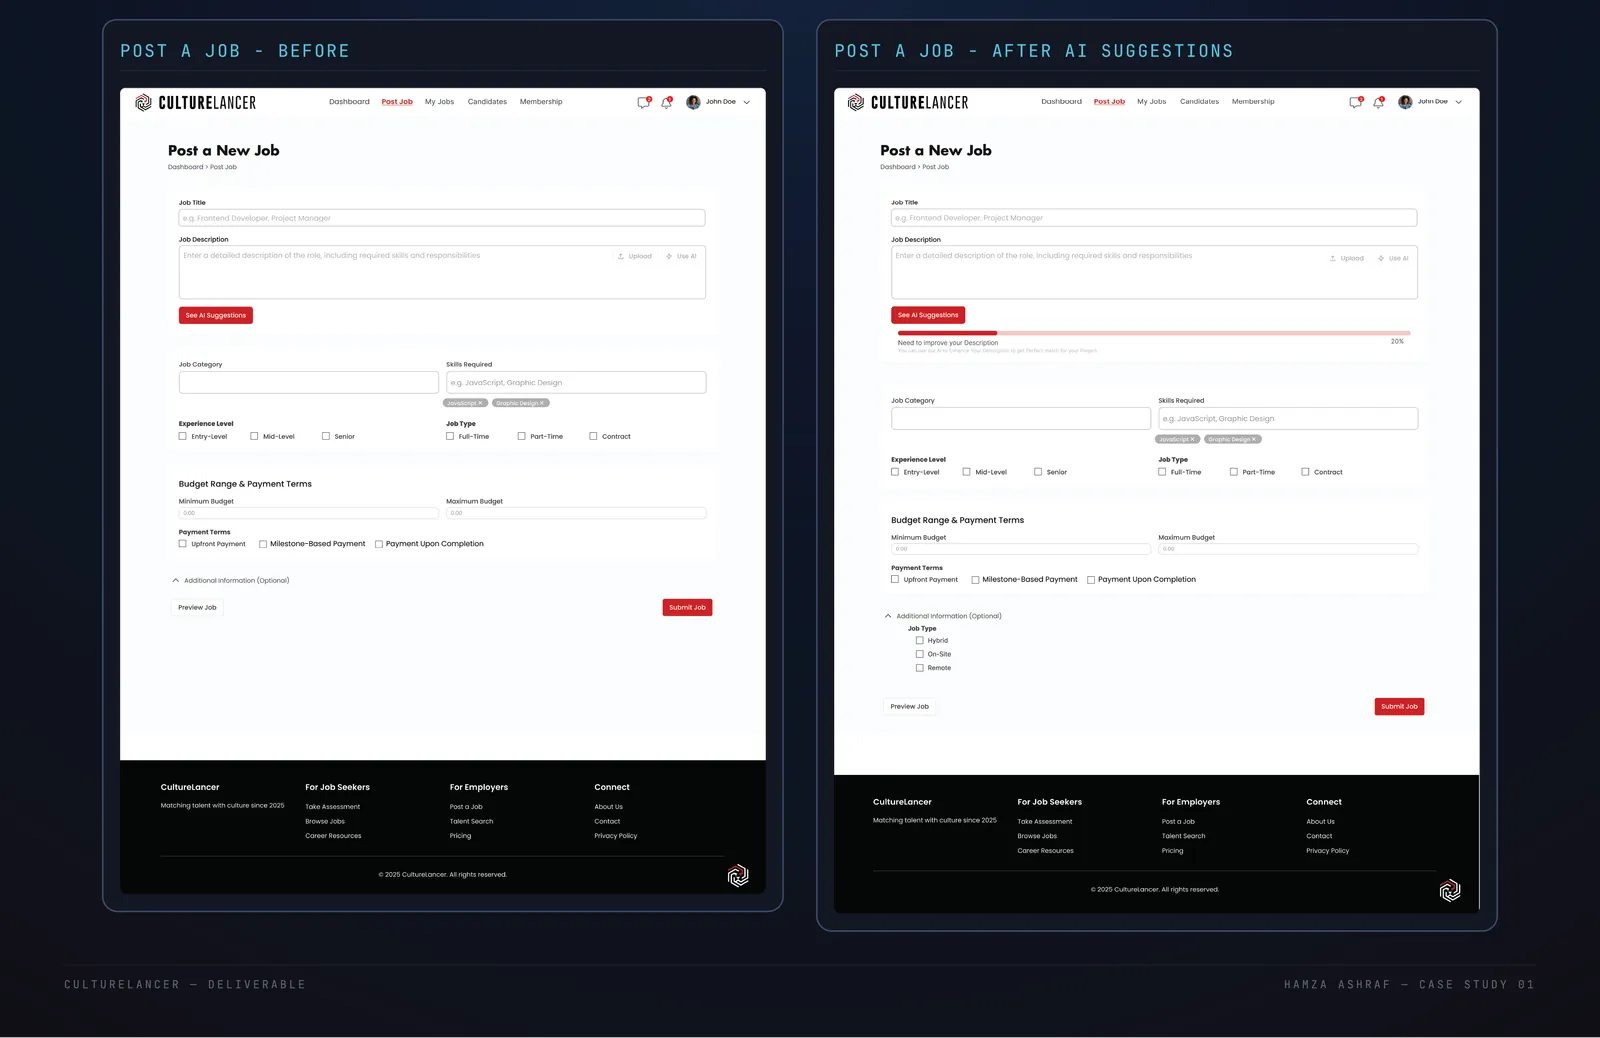Click Use AI sparkle in Before panel description
This screenshot has height=1038, width=1600.
669,256
